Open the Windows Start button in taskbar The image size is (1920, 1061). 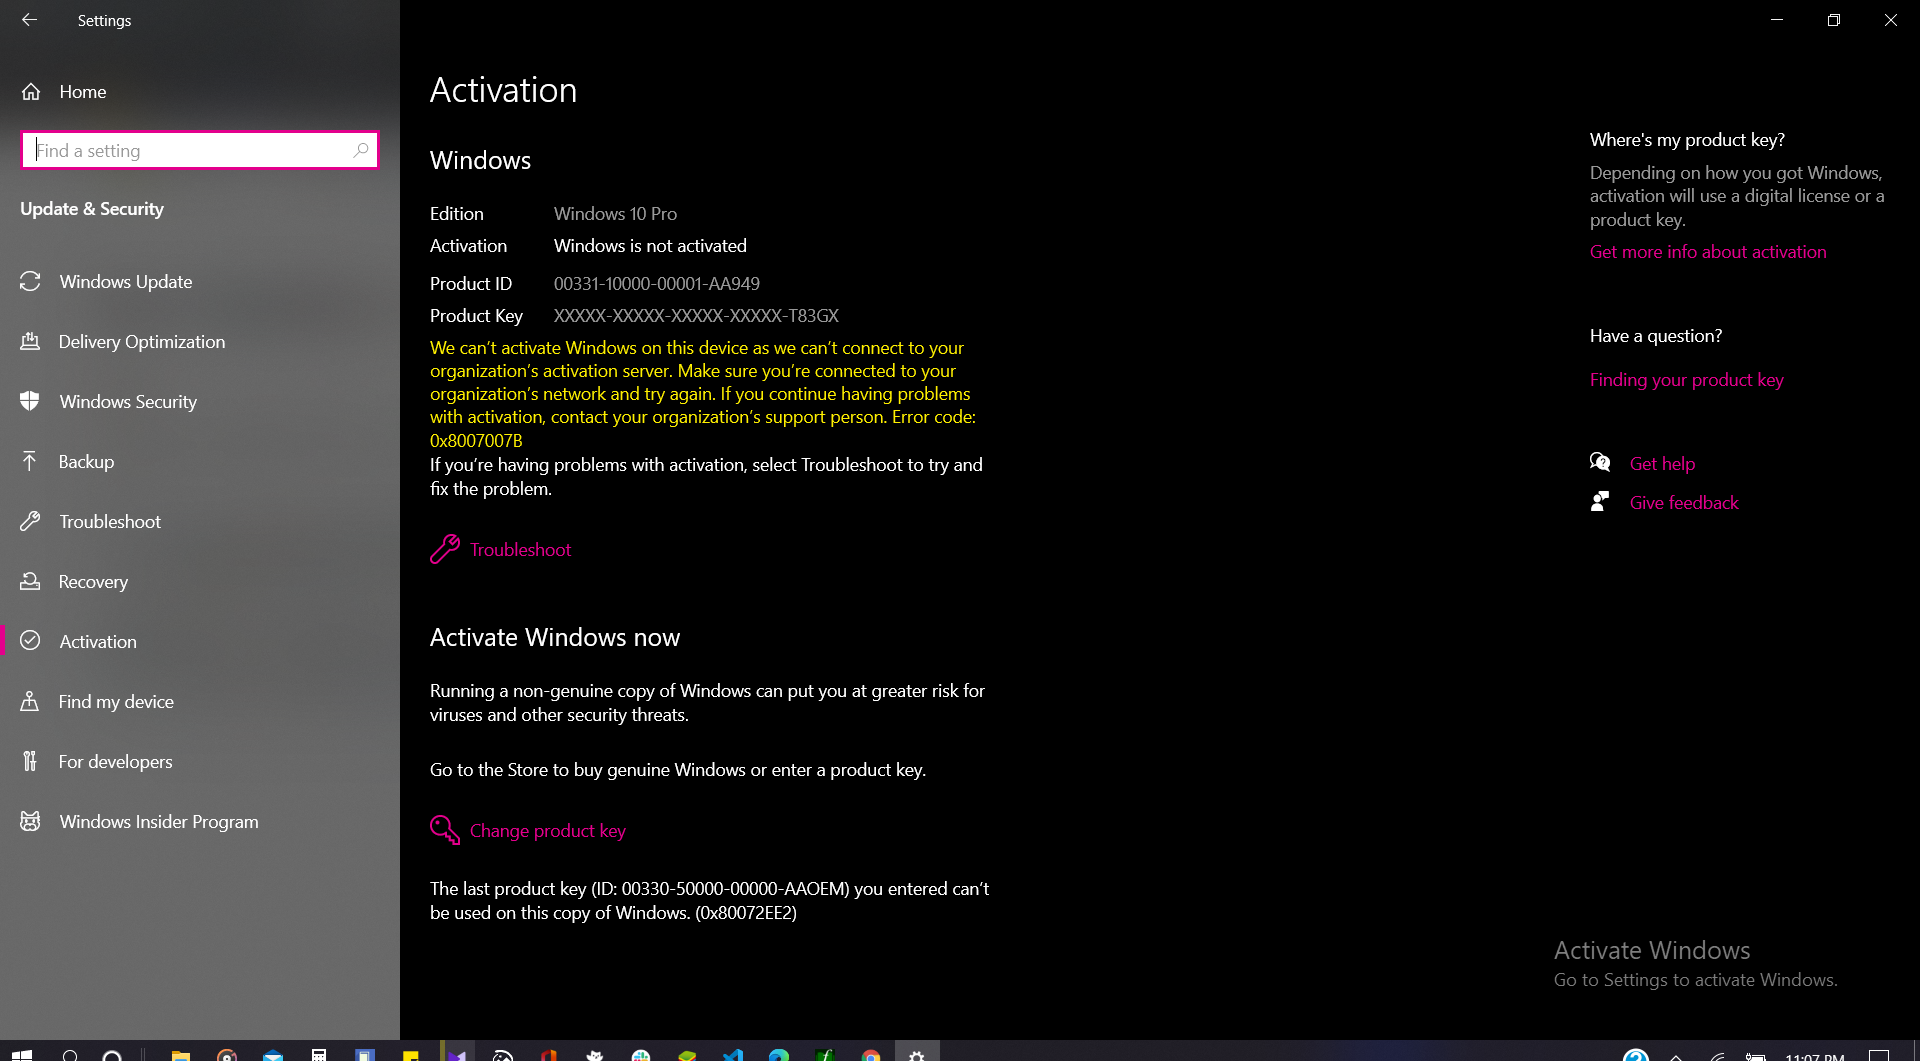(x=21, y=1055)
